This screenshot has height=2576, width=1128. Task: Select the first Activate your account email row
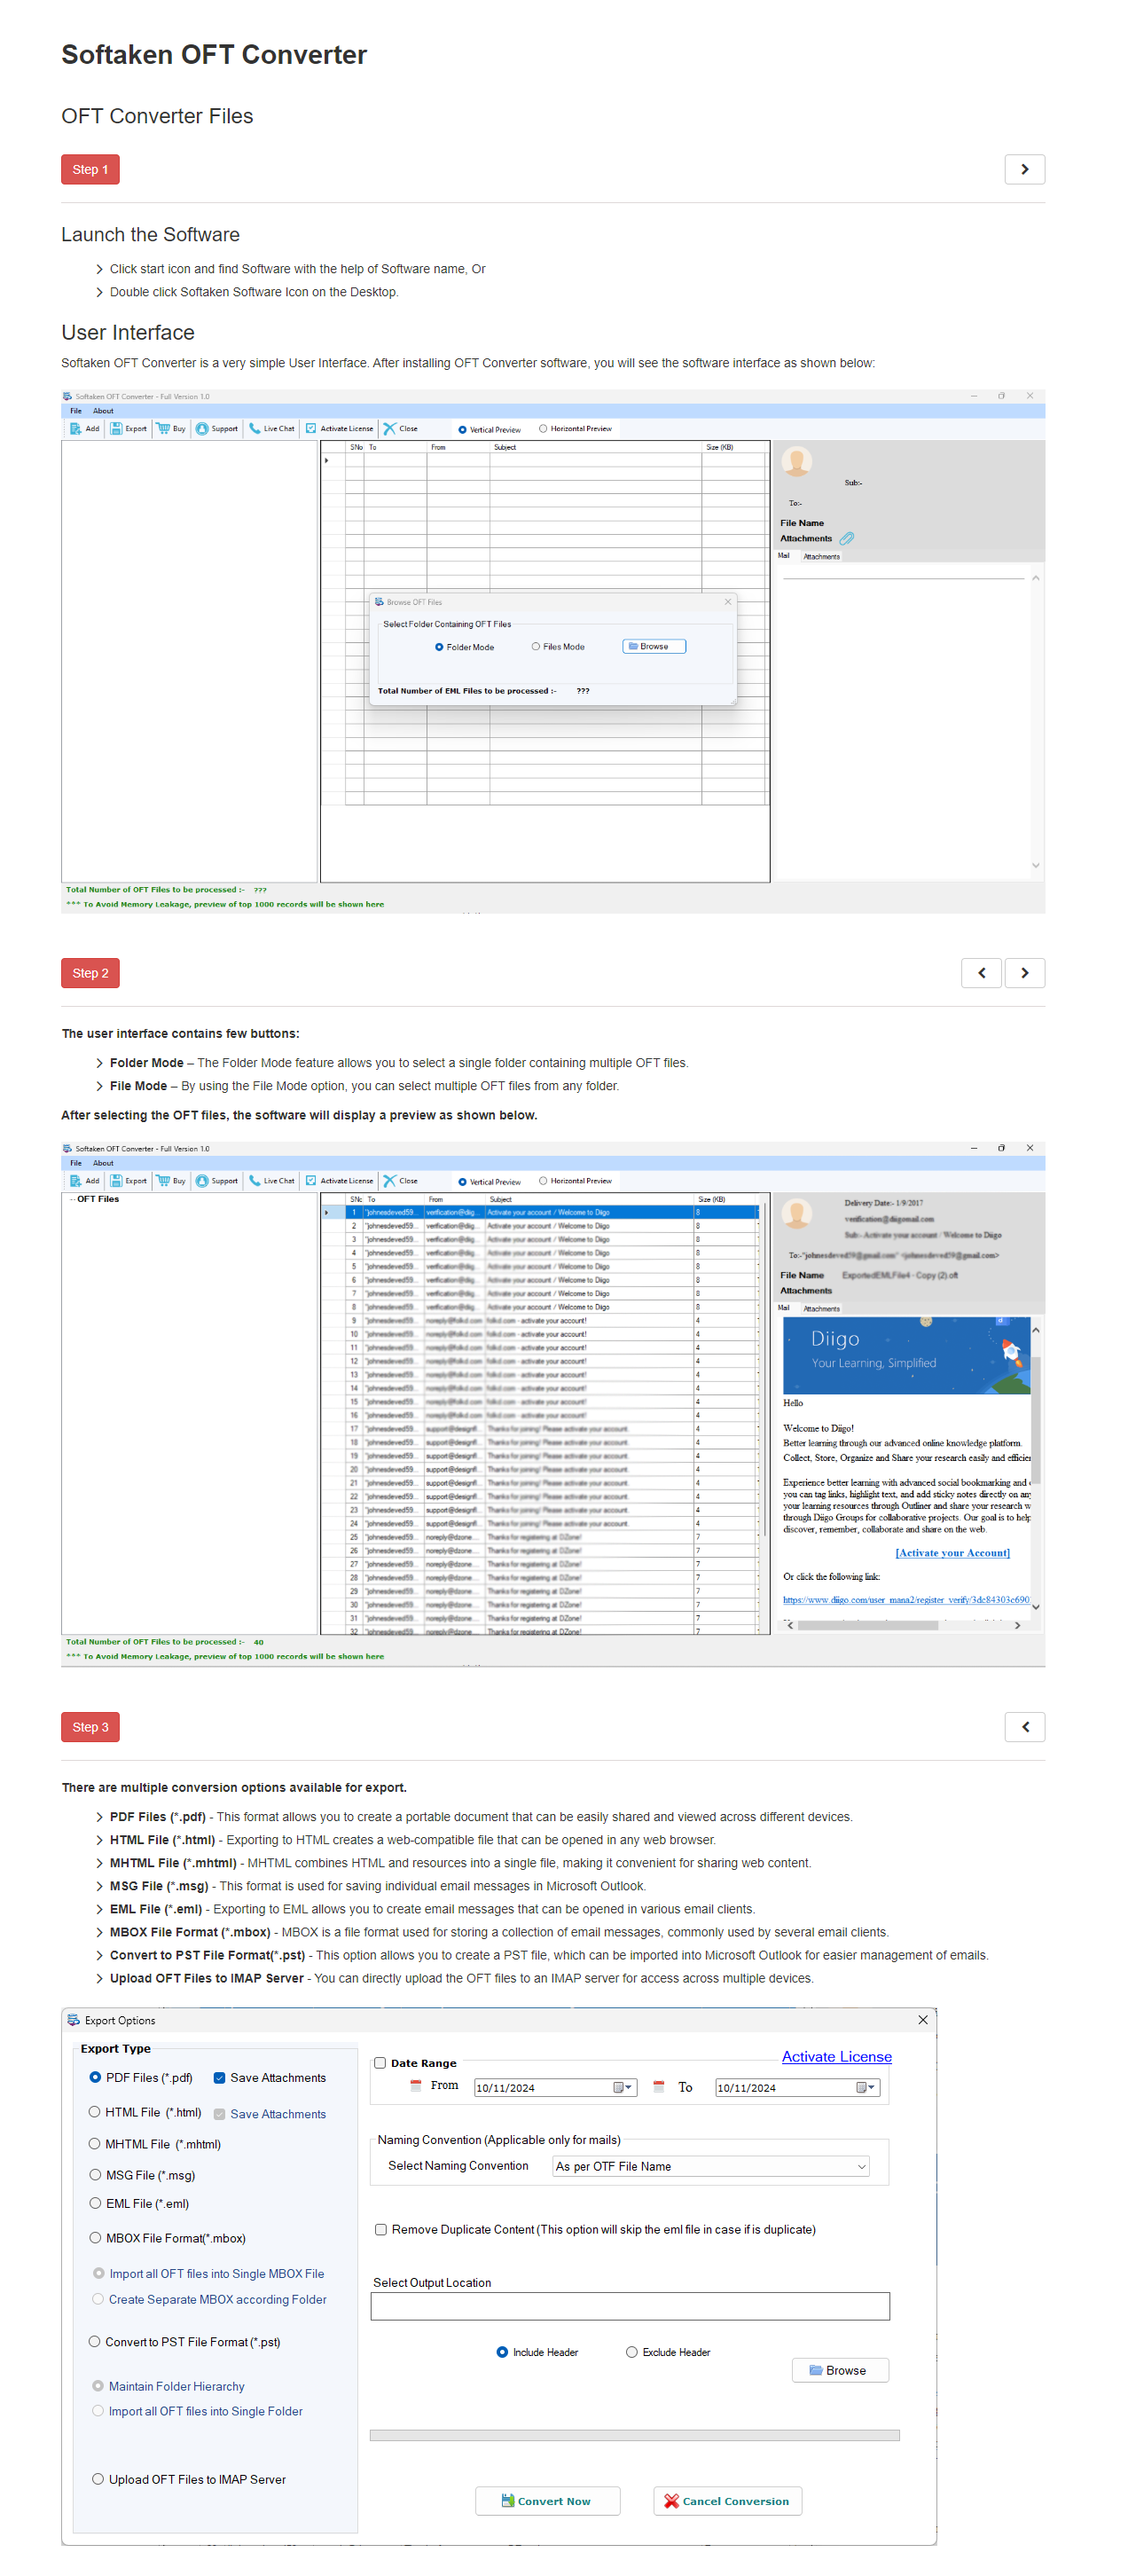(540, 1211)
